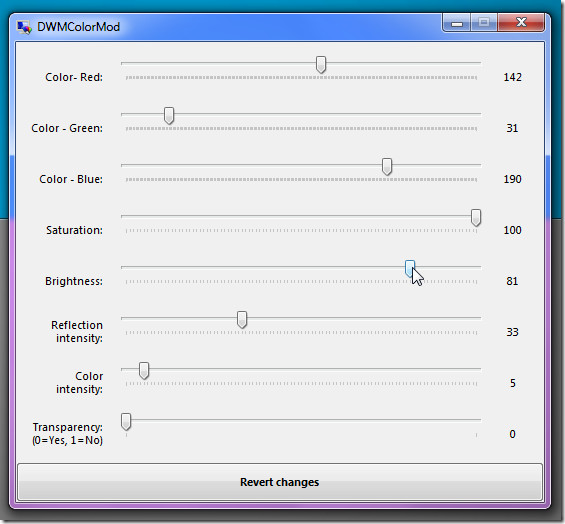Click the Color- Red slider thumb
The width and height of the screenshot is (565, 524).
point(321,65)
